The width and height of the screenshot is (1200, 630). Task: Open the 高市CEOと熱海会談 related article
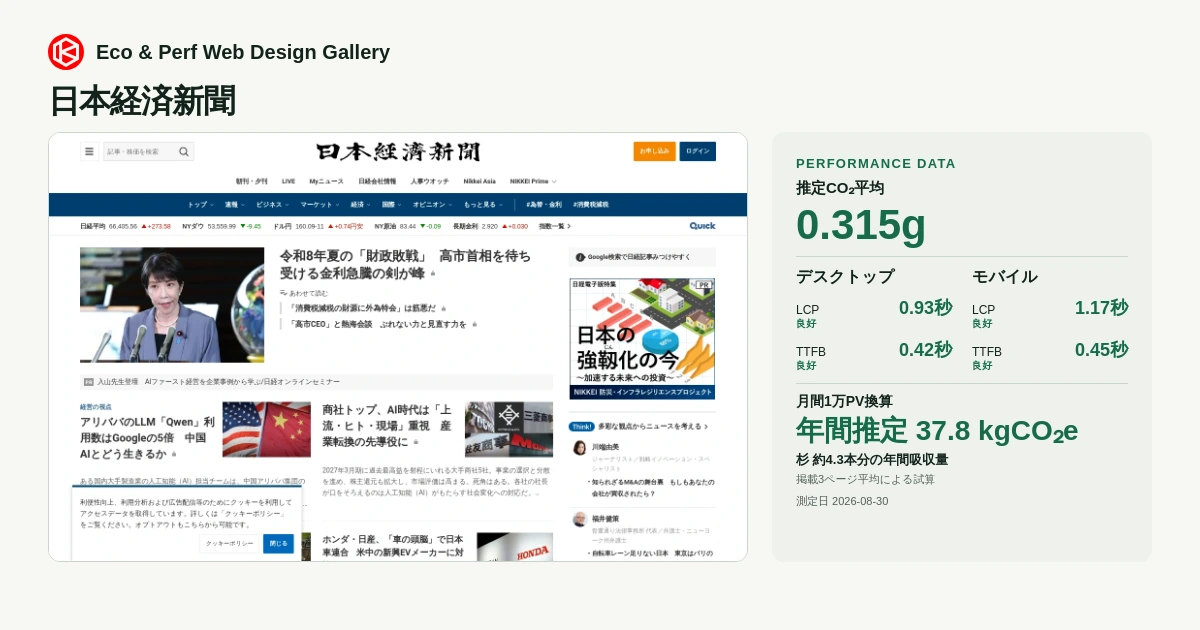(x=378, y=324)
